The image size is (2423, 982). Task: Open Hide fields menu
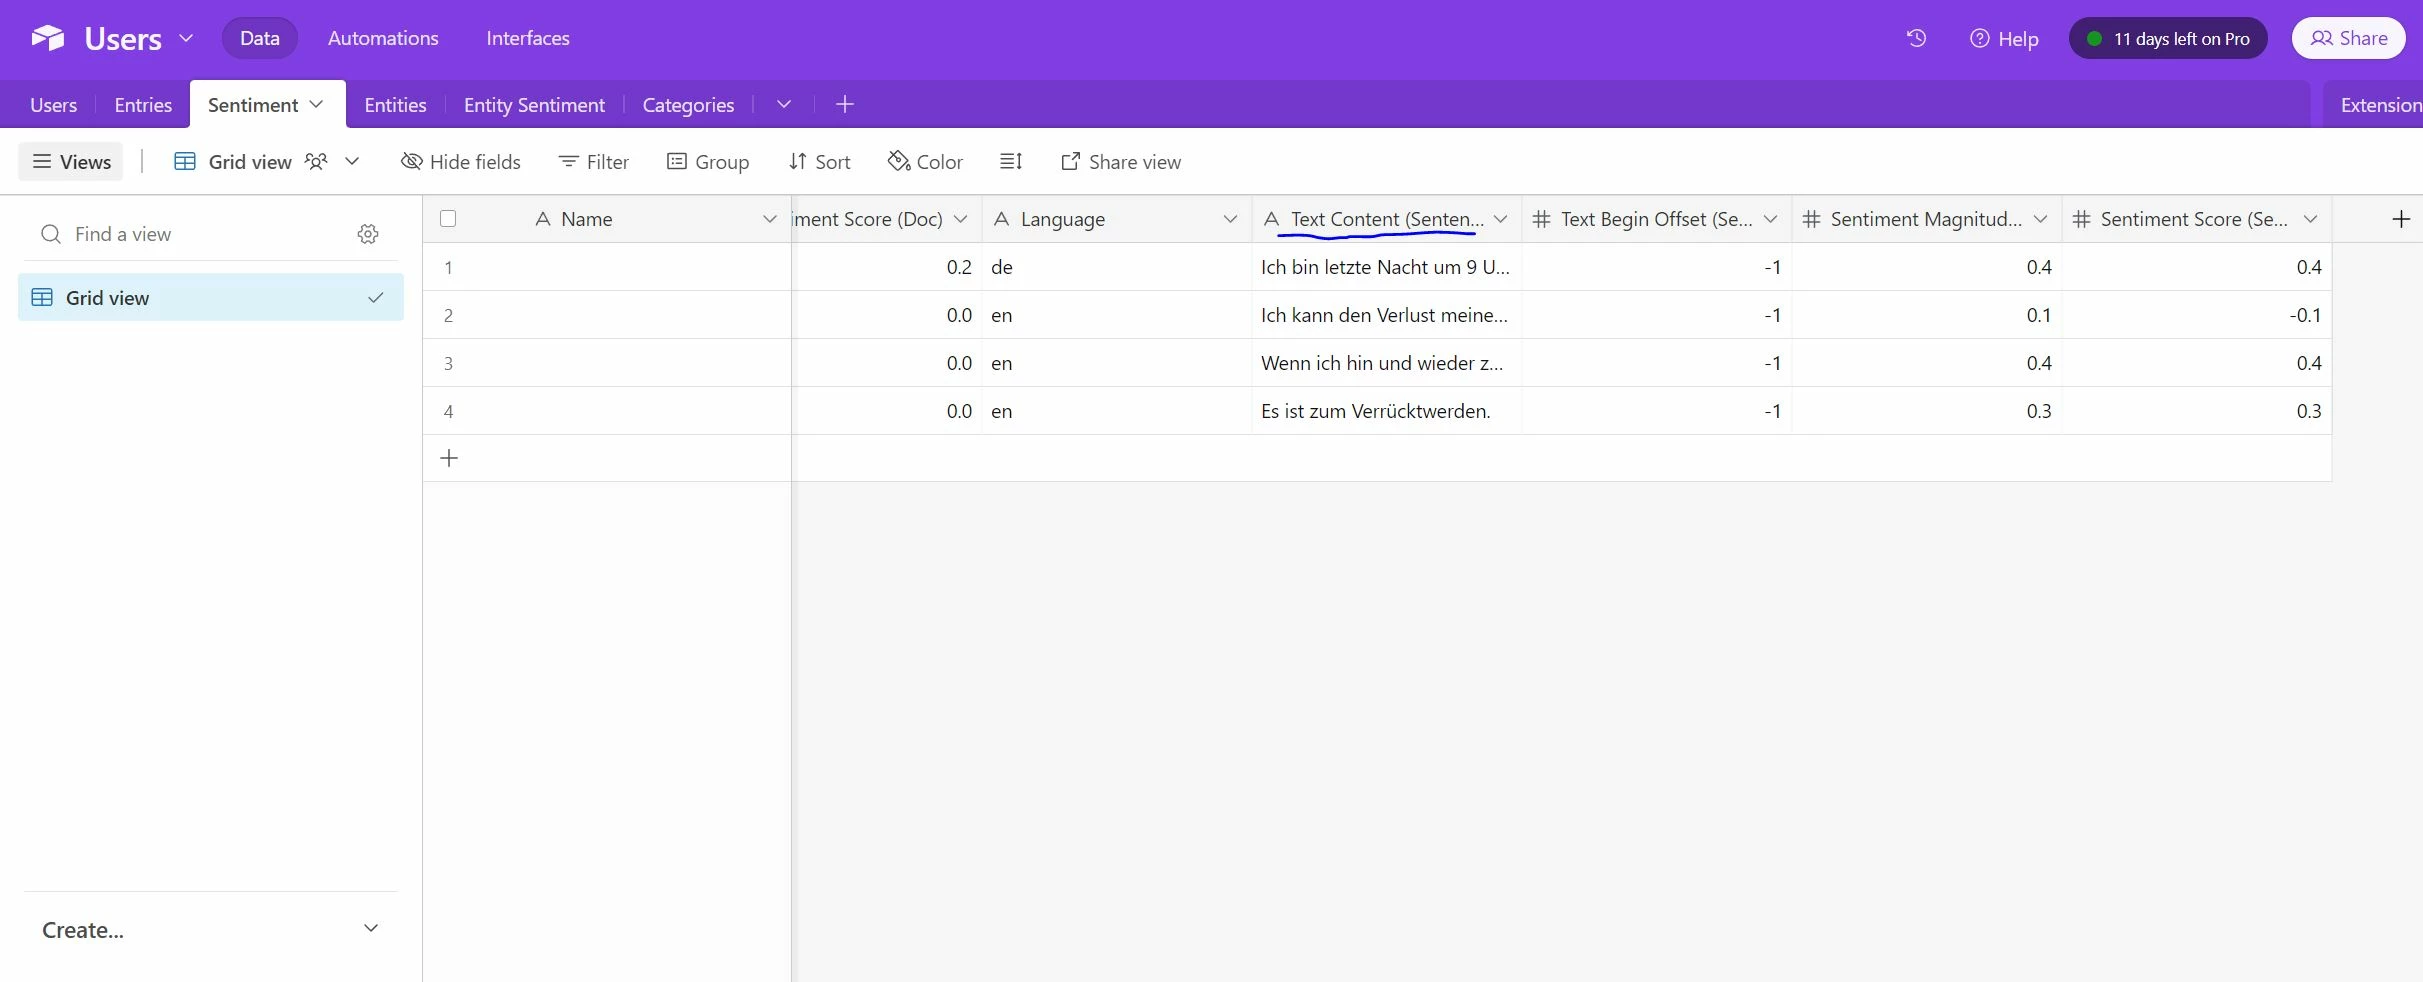tap(460, 162)
